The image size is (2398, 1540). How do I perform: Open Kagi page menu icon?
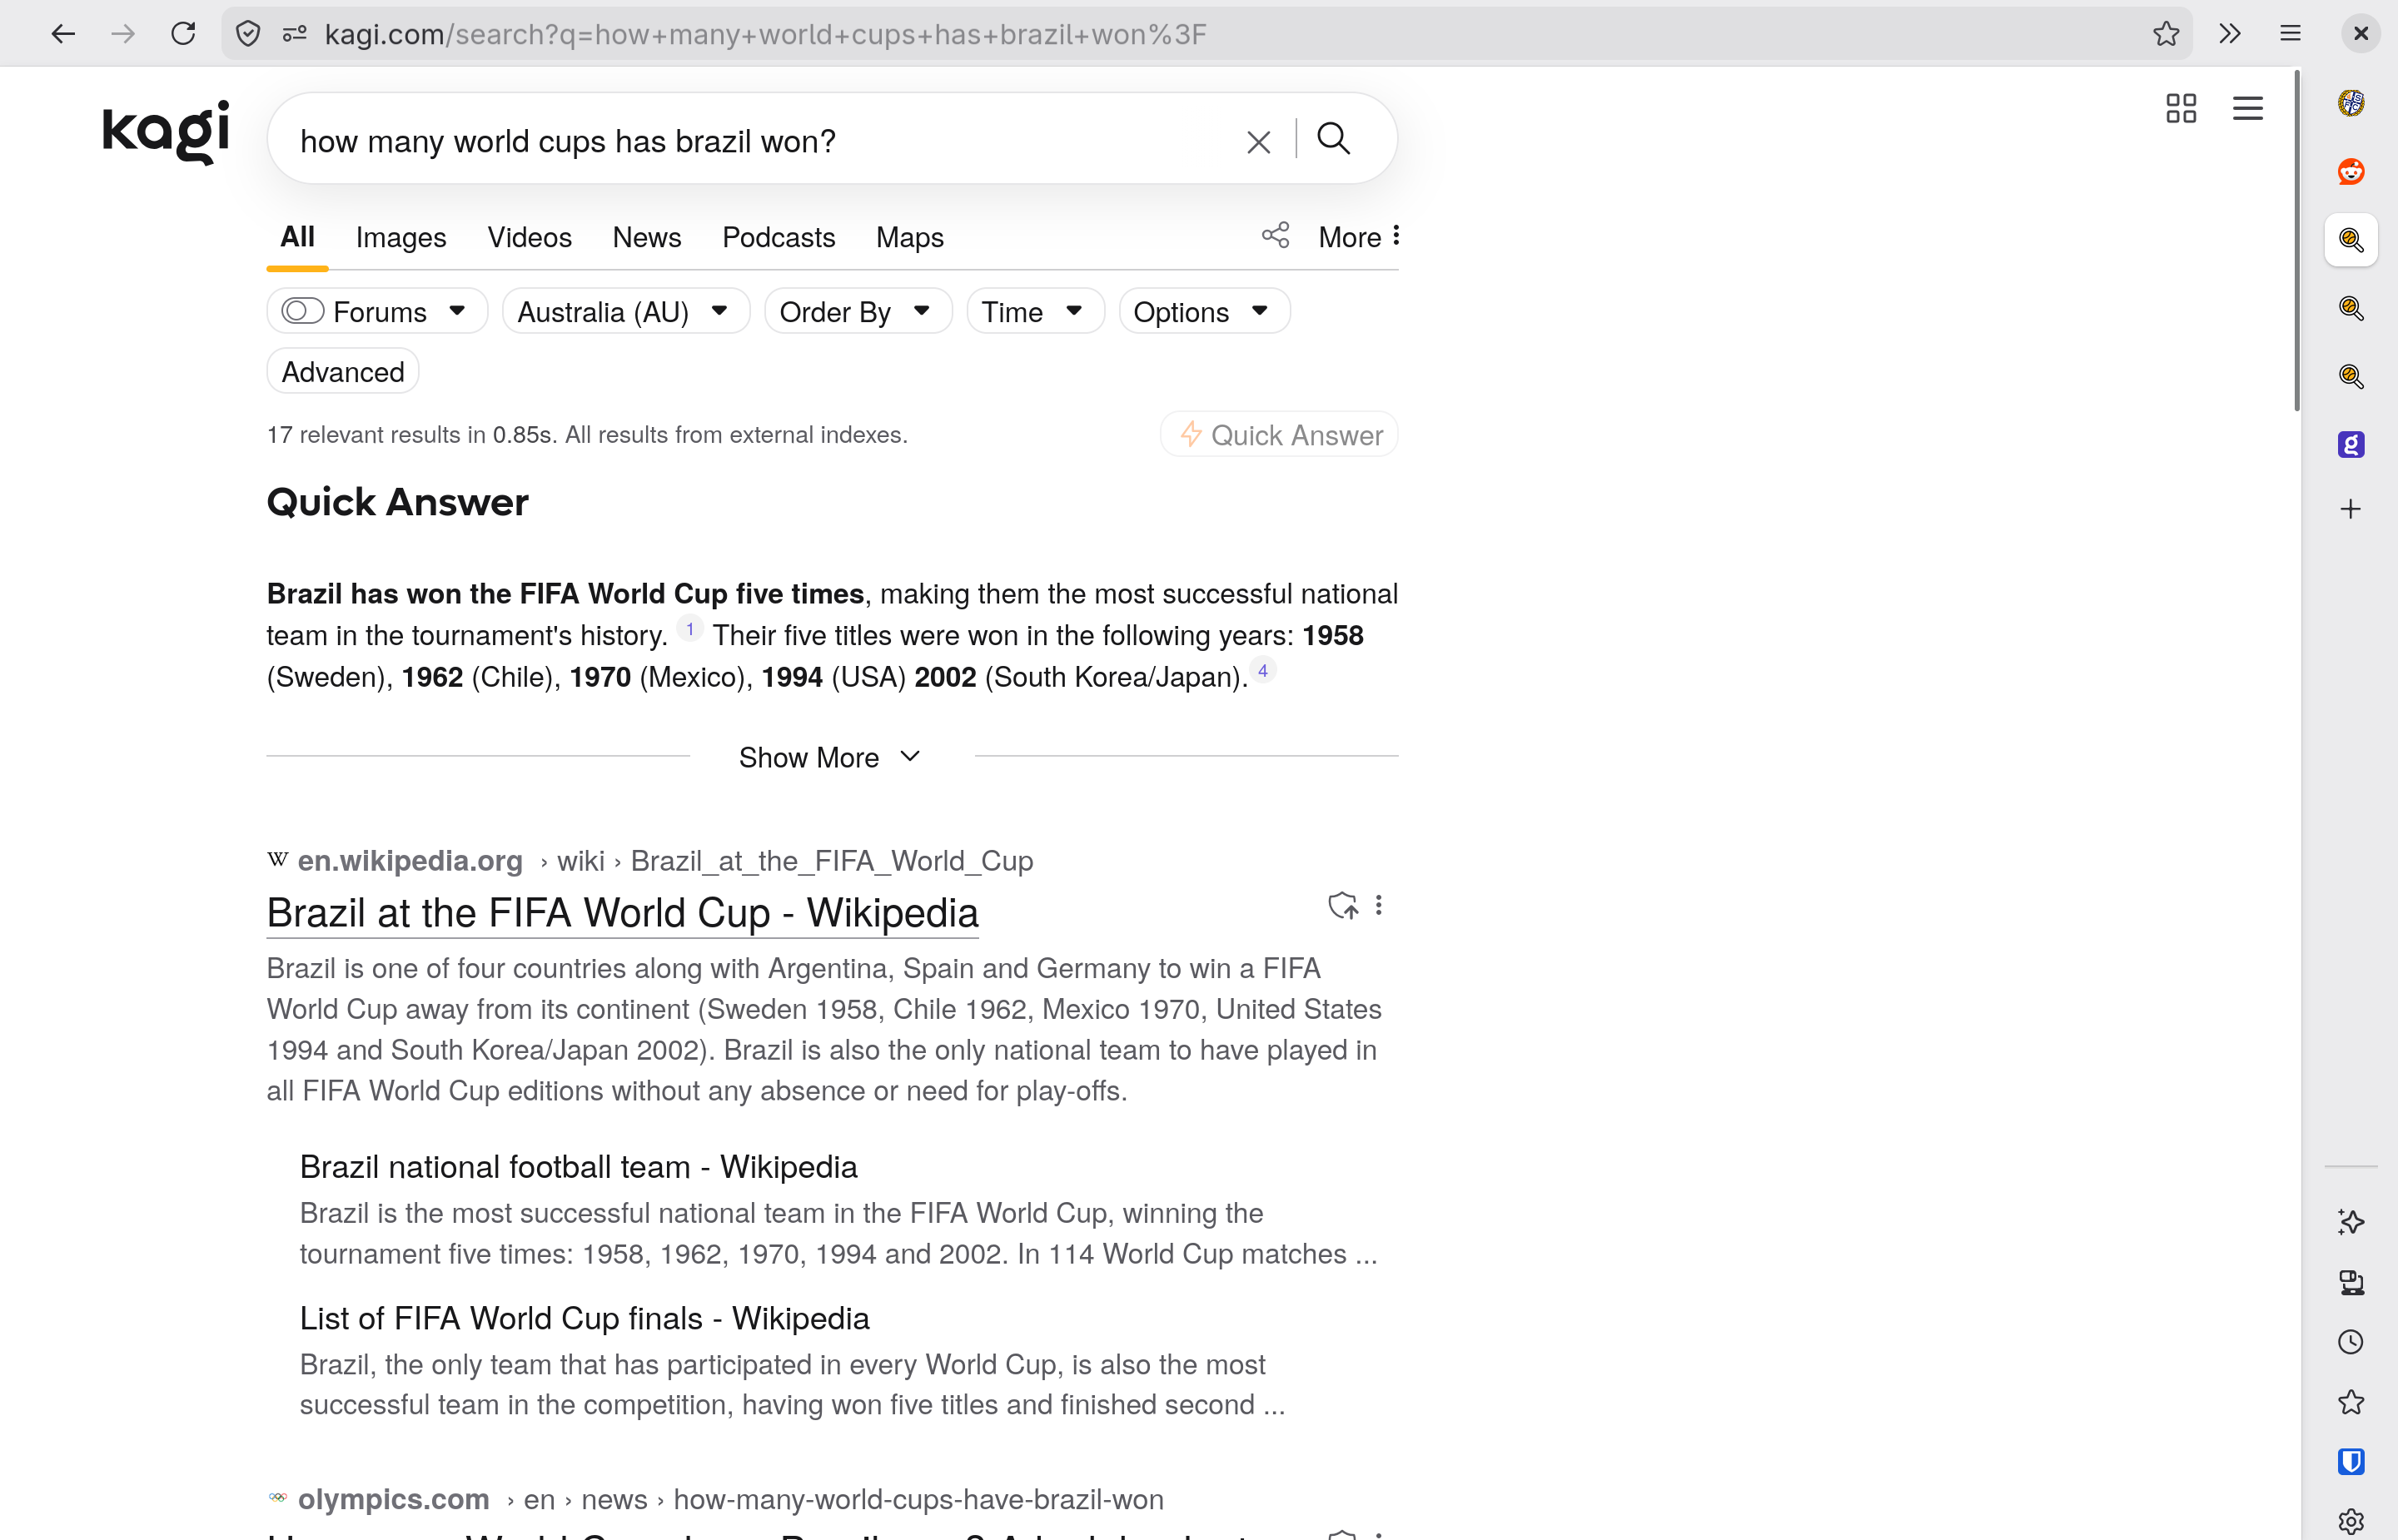2248,108
